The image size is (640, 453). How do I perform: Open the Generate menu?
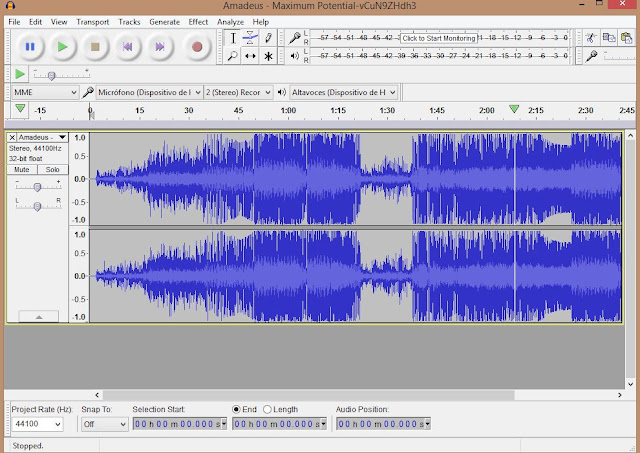click(x=164, y=22)
